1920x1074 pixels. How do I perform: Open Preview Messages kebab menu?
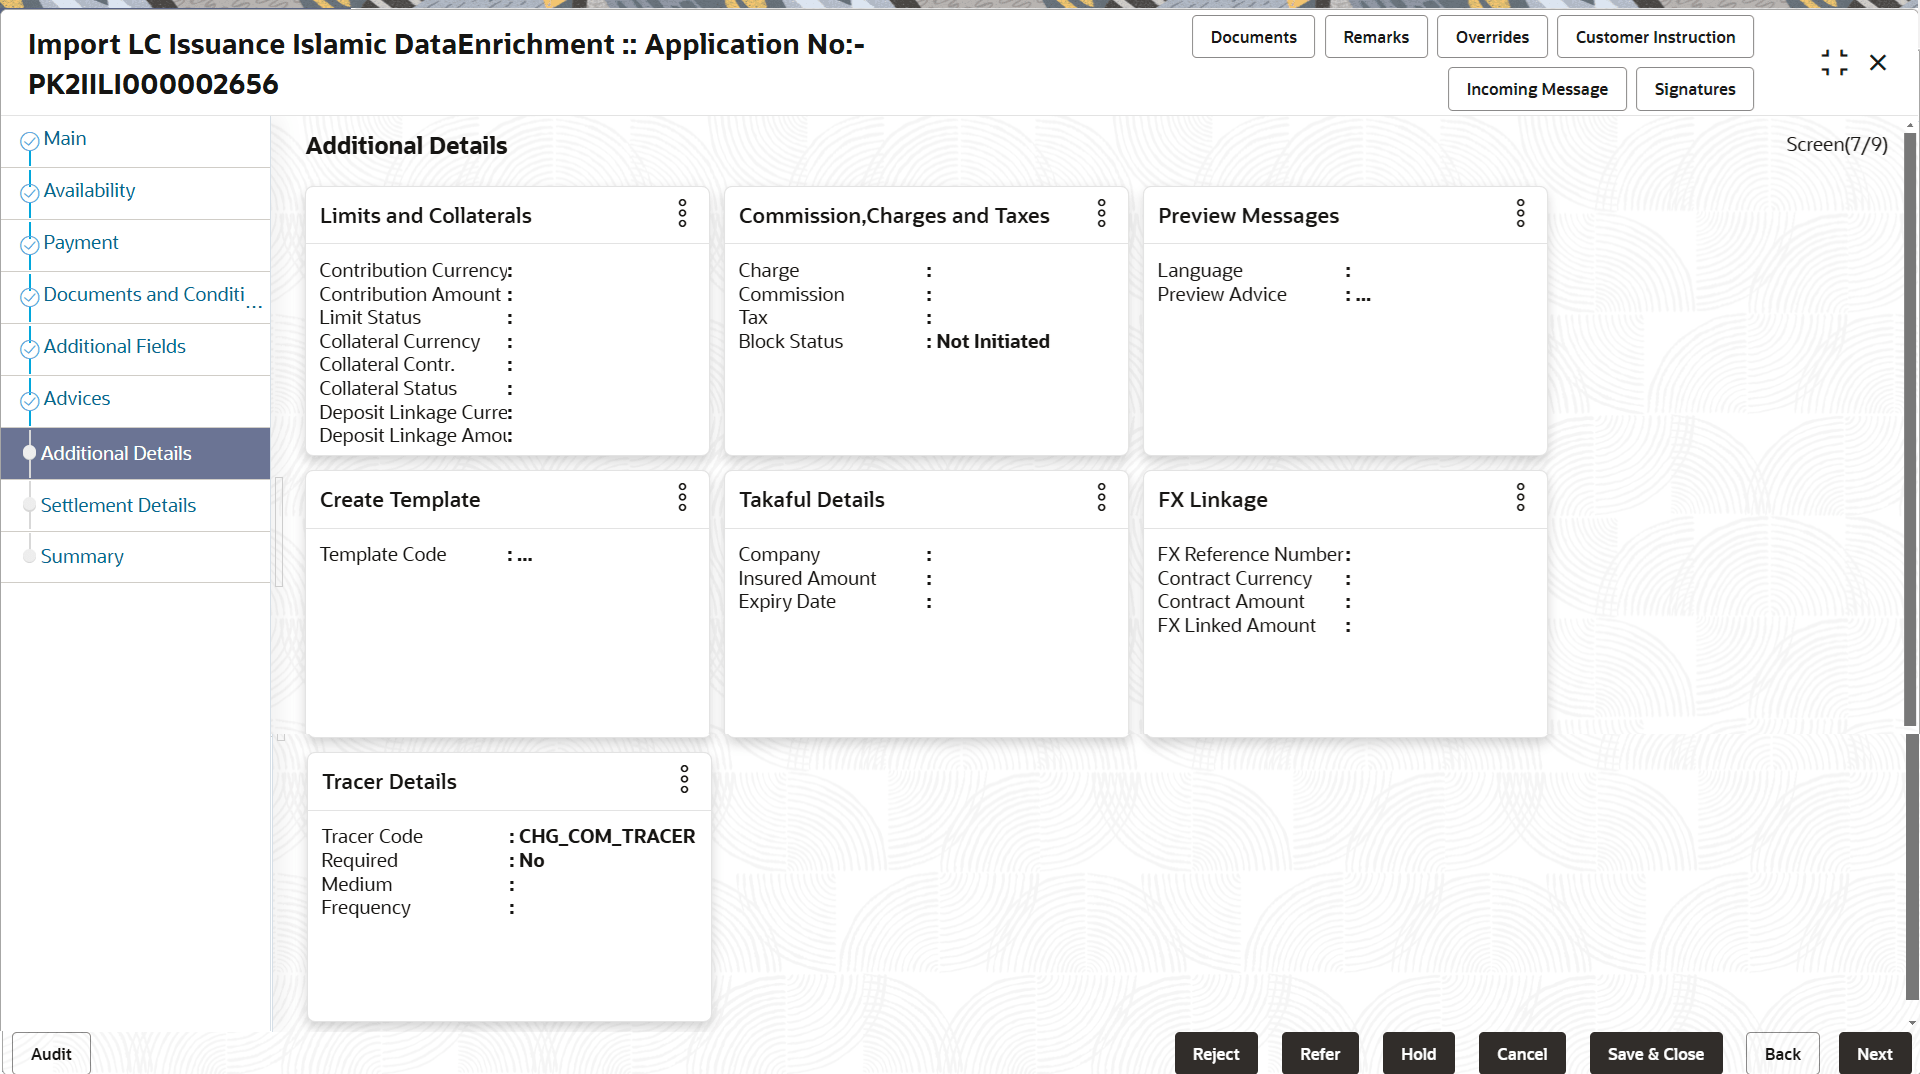[1521, 213]
